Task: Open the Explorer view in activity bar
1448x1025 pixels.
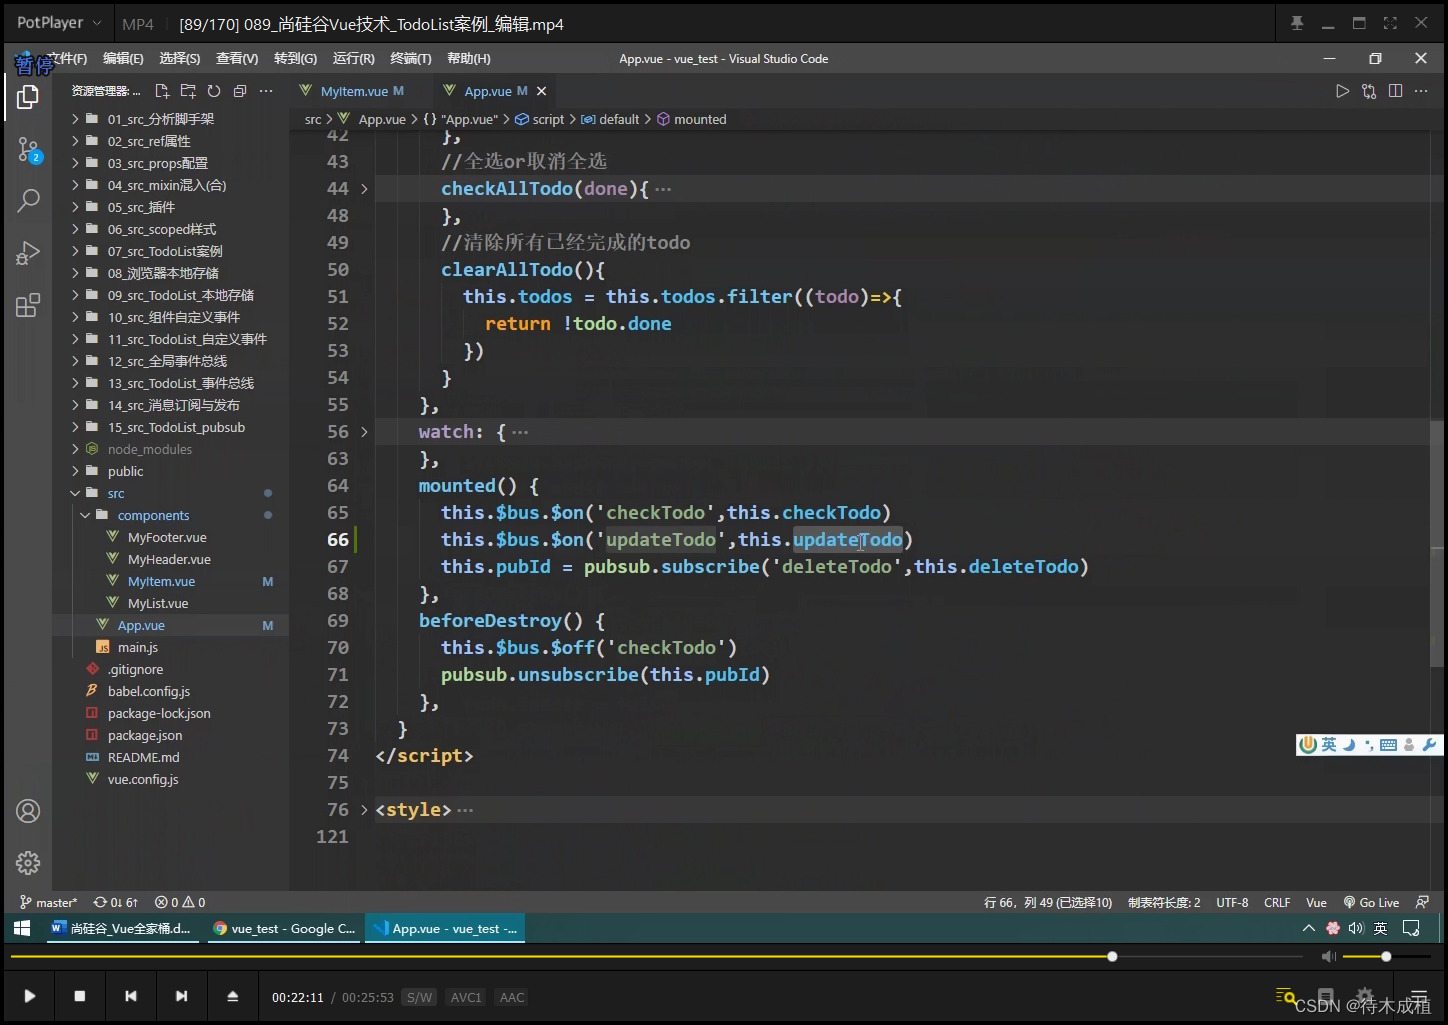Action: coord(28,97)
